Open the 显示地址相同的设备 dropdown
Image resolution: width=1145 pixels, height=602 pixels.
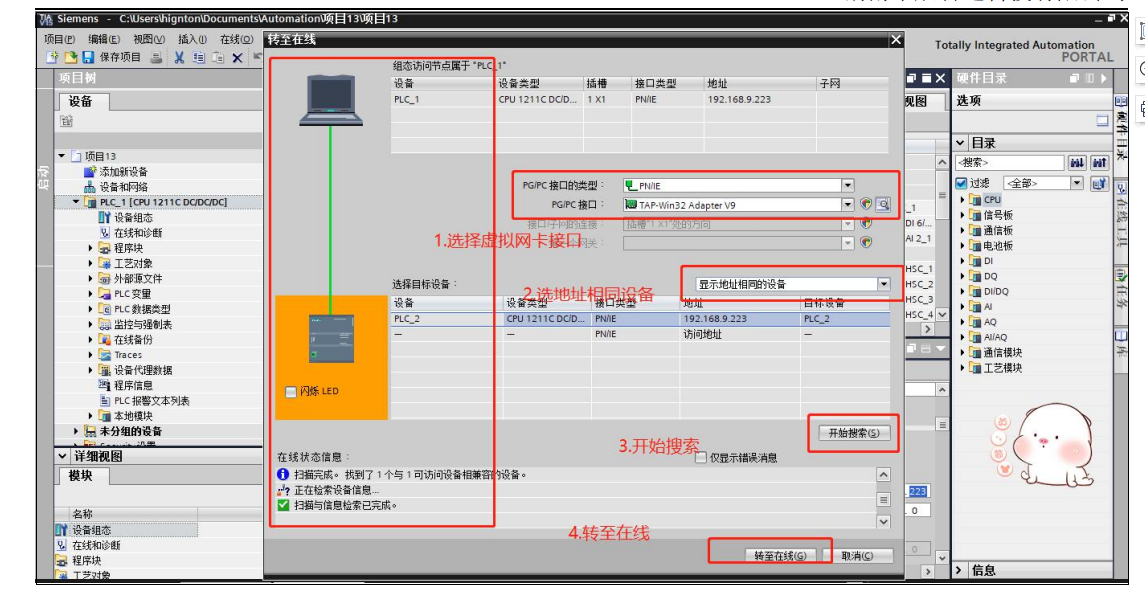click(x=883, y=284)
